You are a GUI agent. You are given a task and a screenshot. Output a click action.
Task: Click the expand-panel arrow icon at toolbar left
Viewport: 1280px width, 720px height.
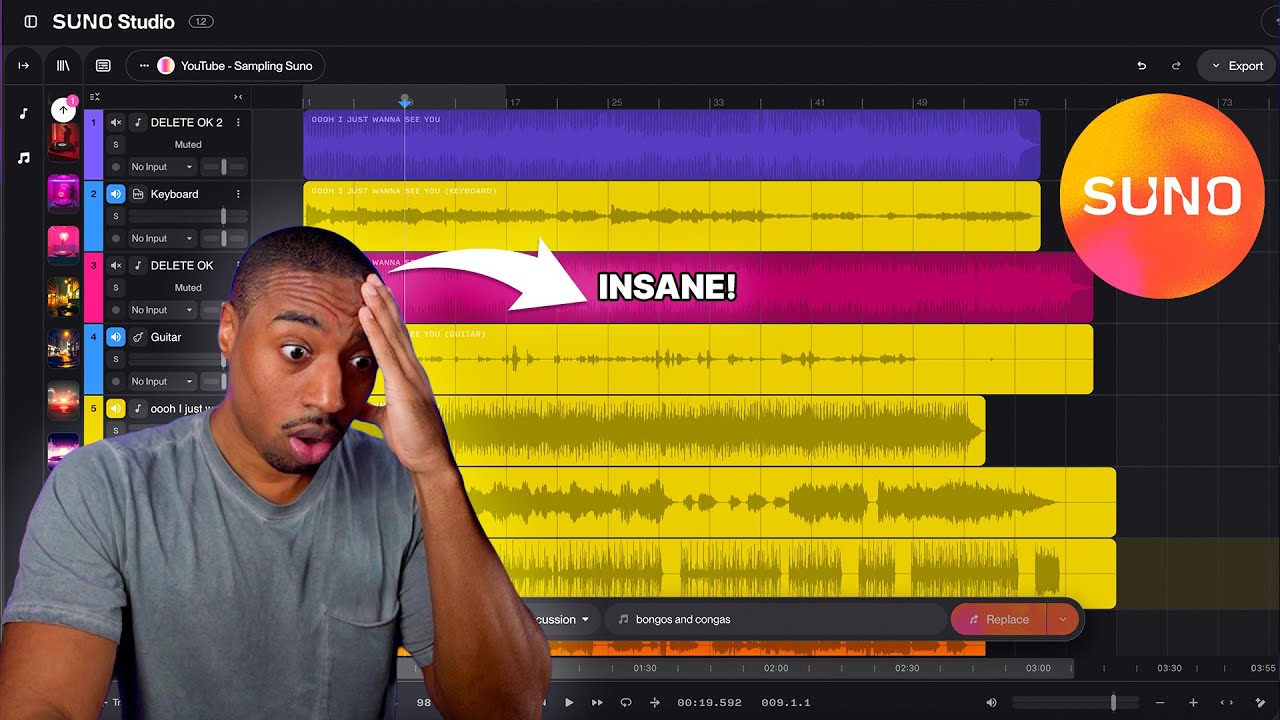pyautogui.click(x=24, y=66)
